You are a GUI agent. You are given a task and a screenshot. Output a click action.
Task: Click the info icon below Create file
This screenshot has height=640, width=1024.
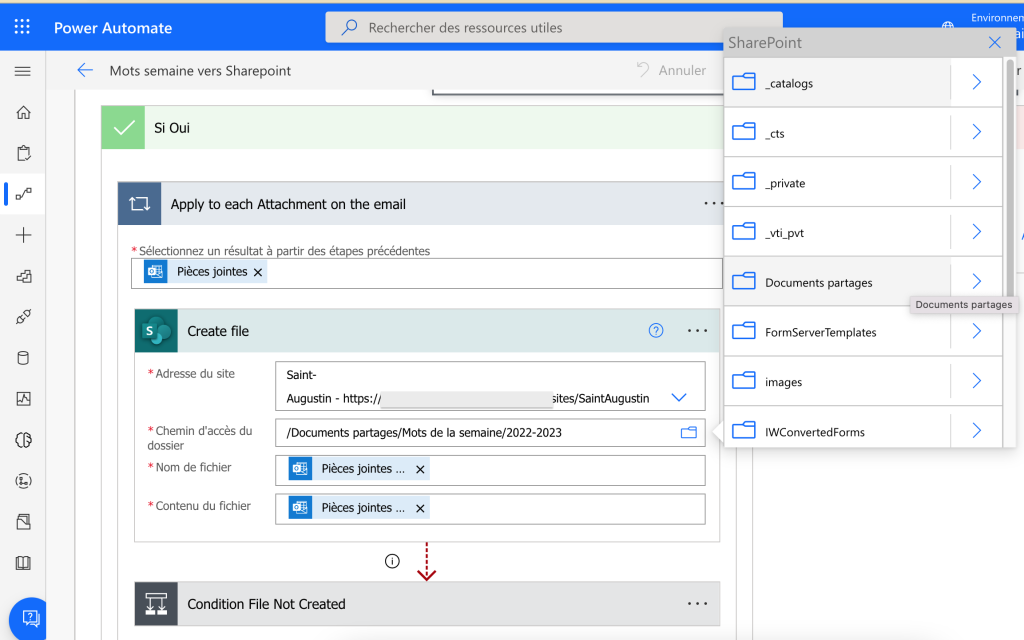392,561
